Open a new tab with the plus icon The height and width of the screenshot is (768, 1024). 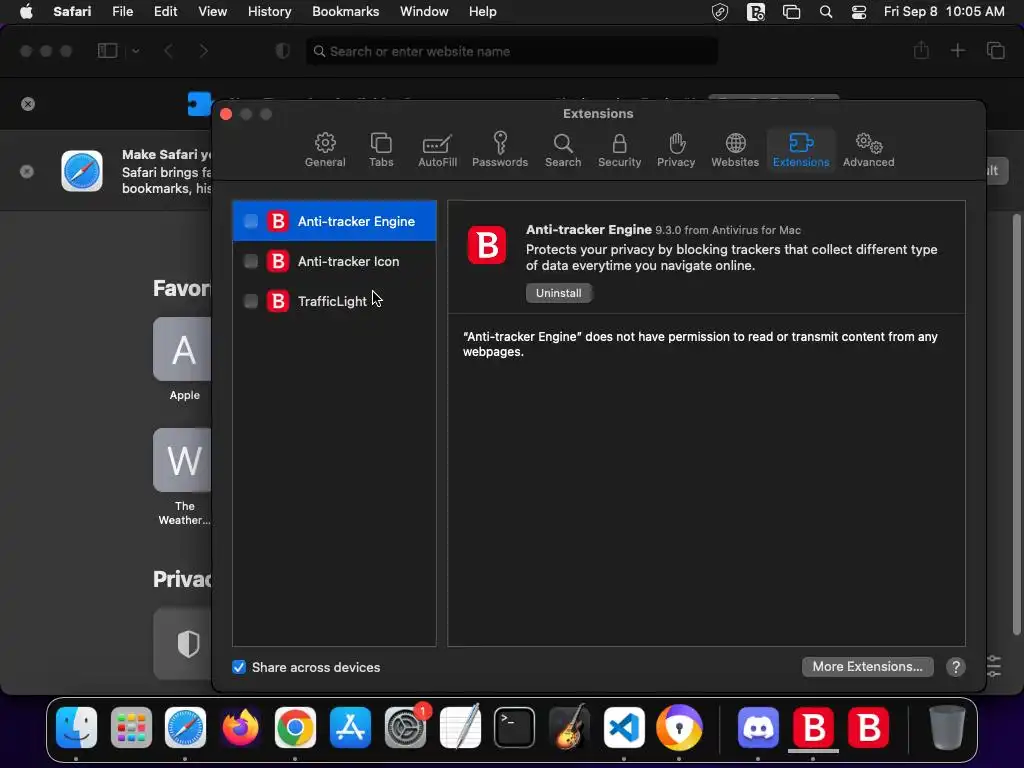coord(957,50)
